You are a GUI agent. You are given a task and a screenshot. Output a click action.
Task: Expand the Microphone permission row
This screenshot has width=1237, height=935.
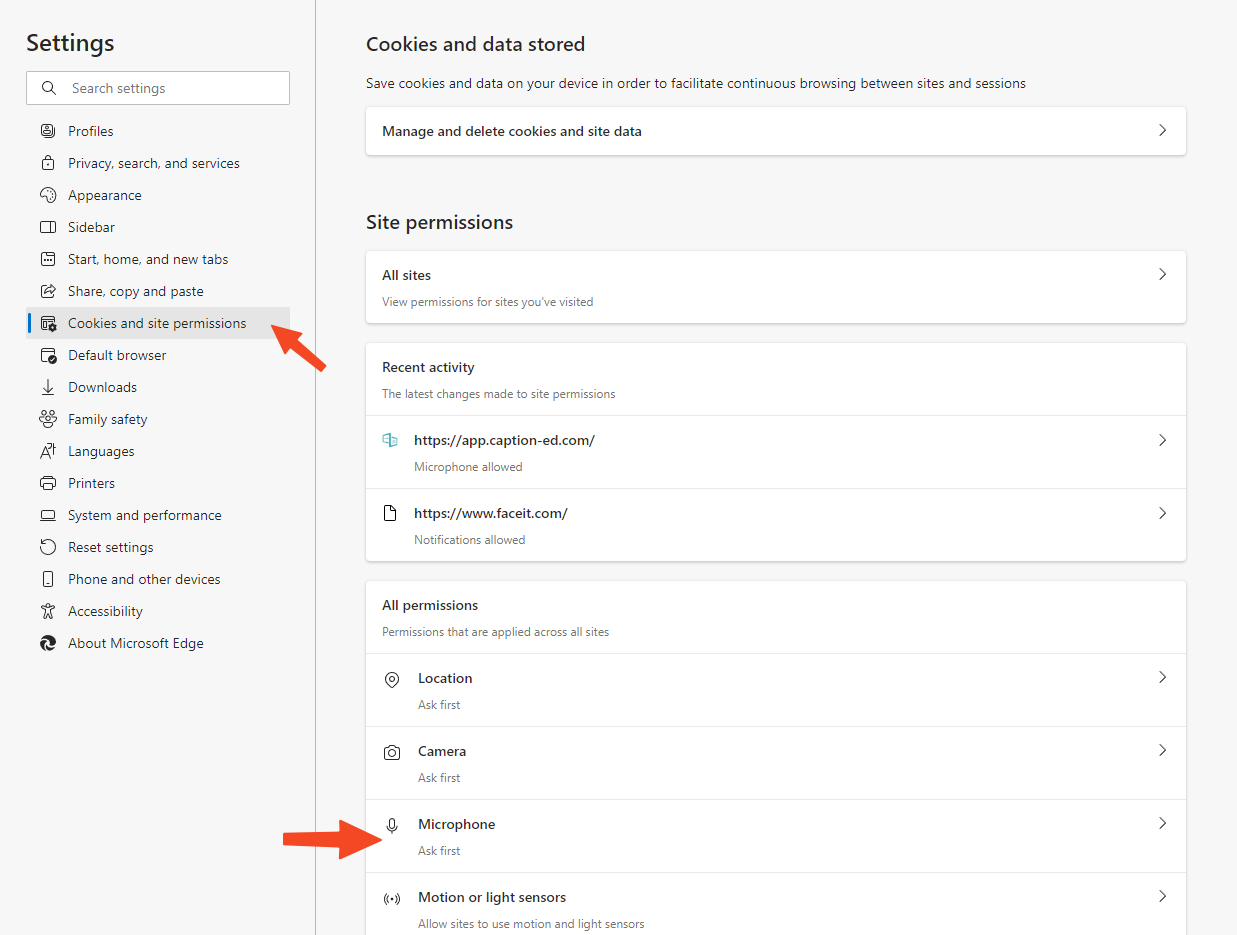coord(1162,823)
